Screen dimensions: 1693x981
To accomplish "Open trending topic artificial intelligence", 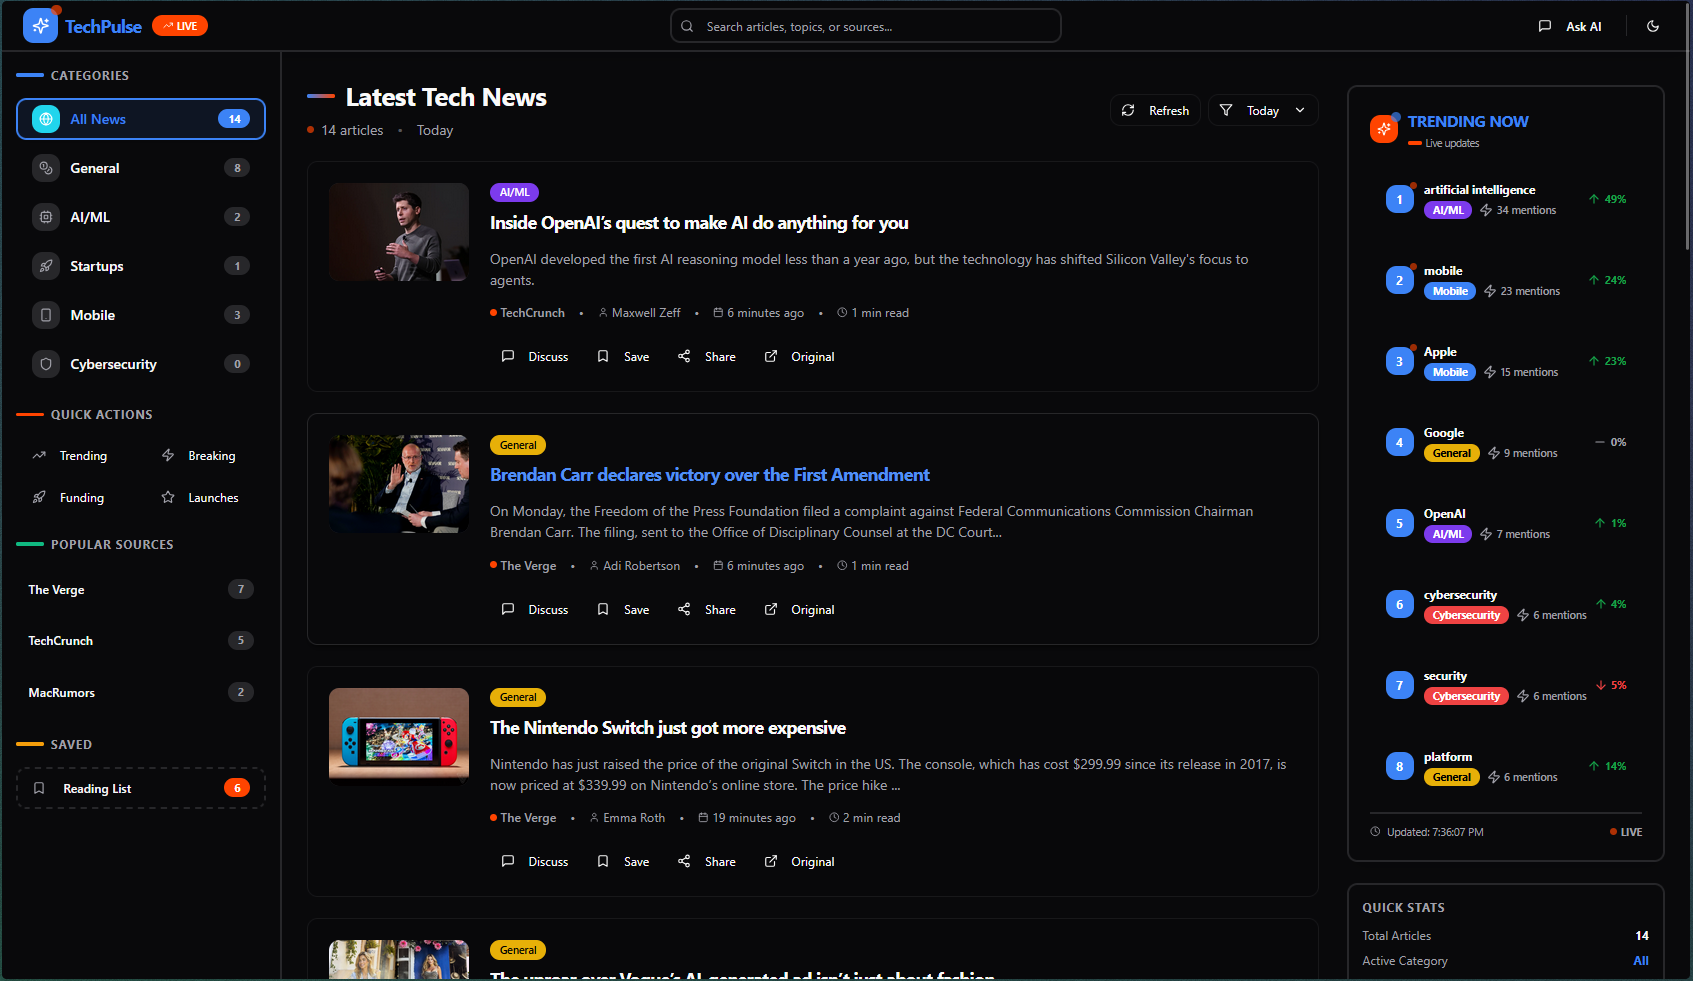I will [1505, 200].
